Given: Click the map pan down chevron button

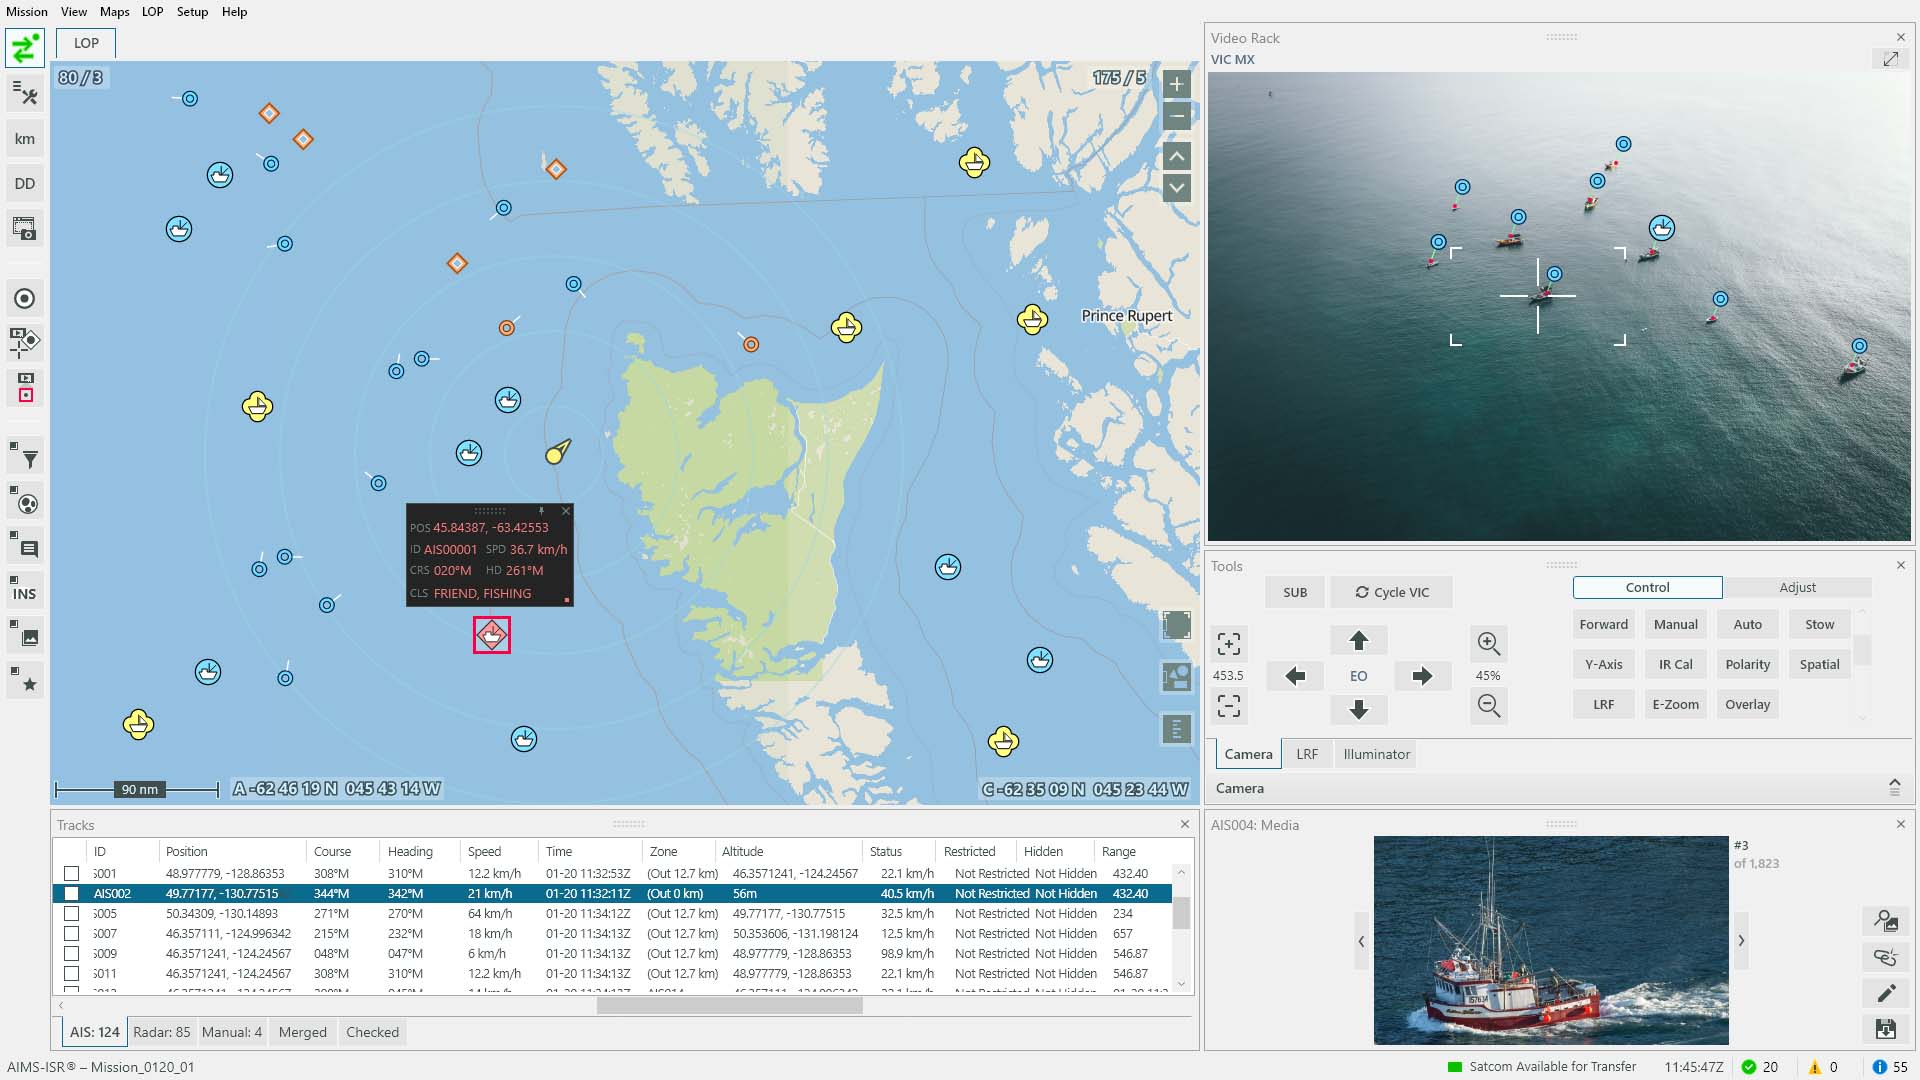Looking at the screenshot, I should click(x=1177, y=188).
